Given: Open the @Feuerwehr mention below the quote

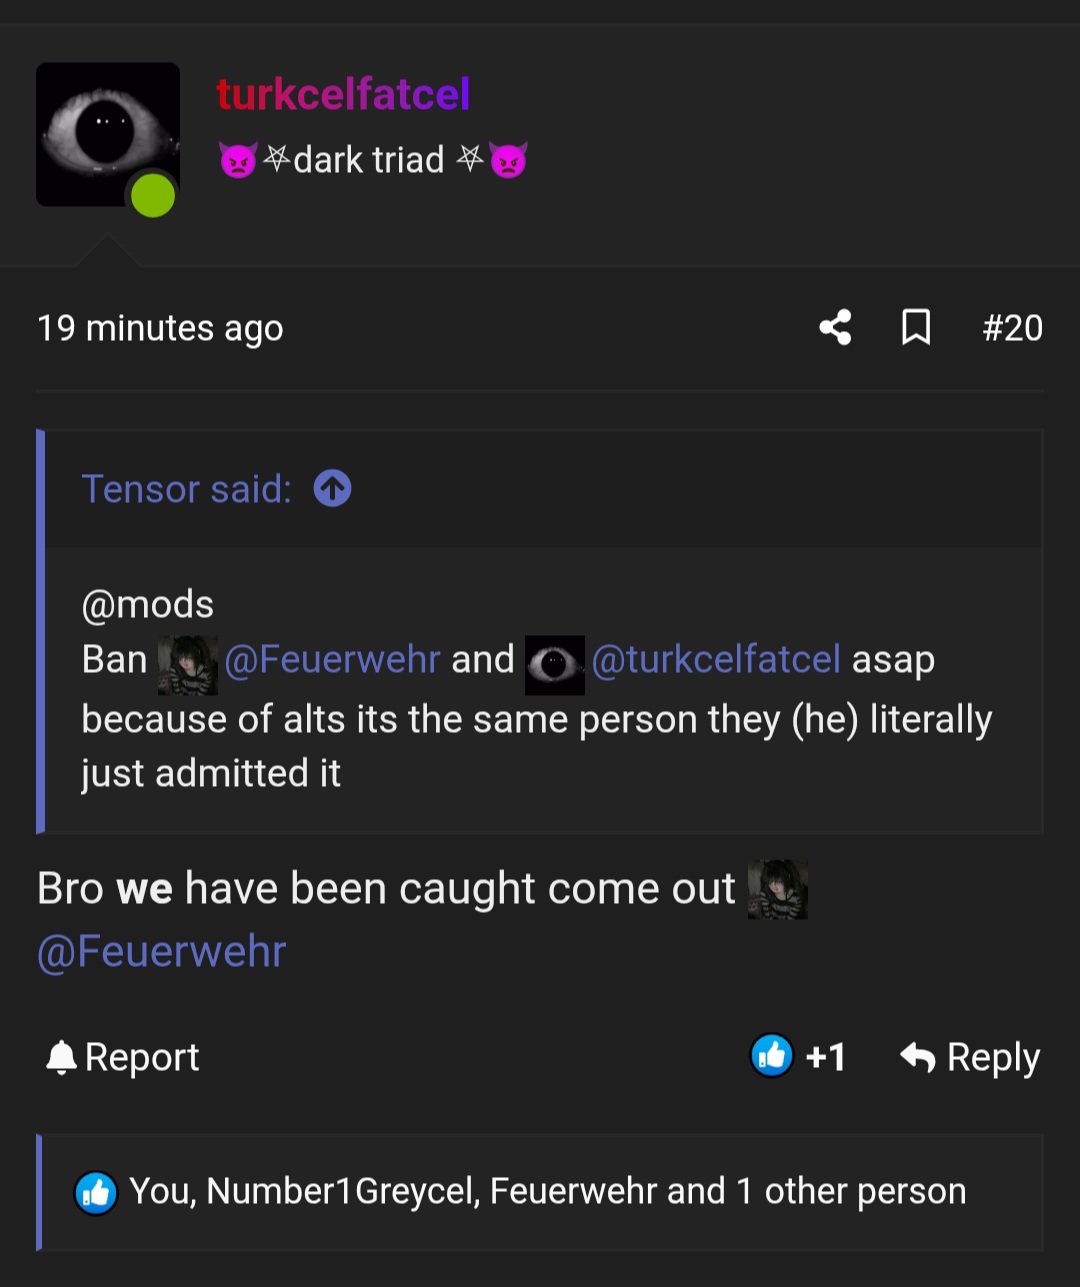Looking at the screenshot, I should (162, 952).
